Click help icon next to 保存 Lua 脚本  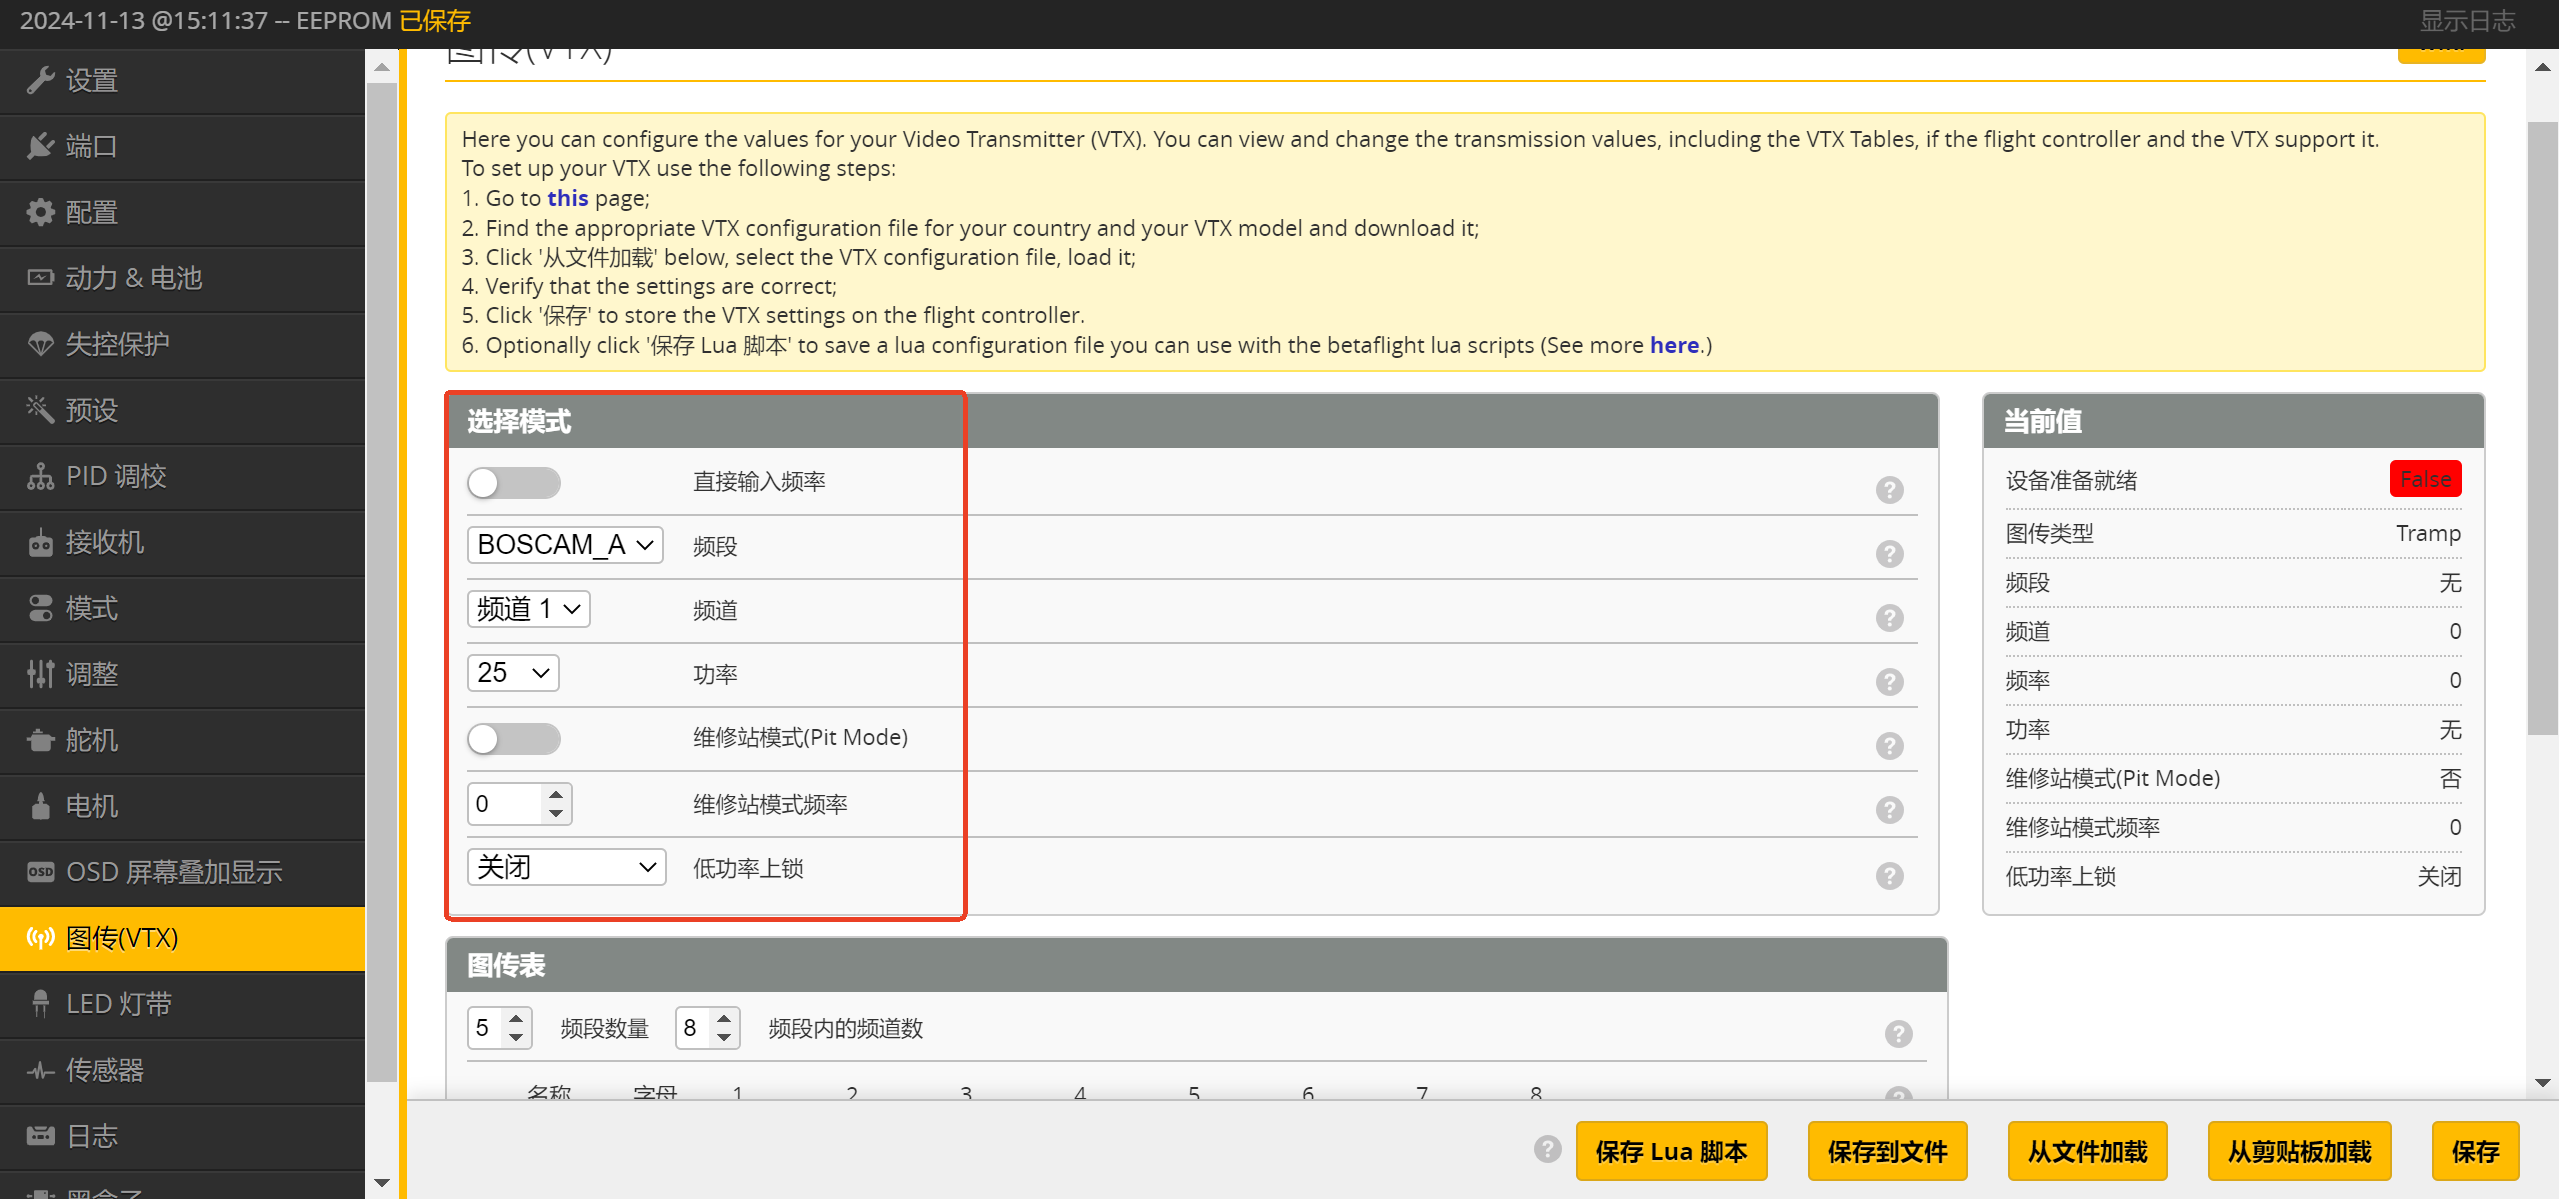pos(1547,1150)
